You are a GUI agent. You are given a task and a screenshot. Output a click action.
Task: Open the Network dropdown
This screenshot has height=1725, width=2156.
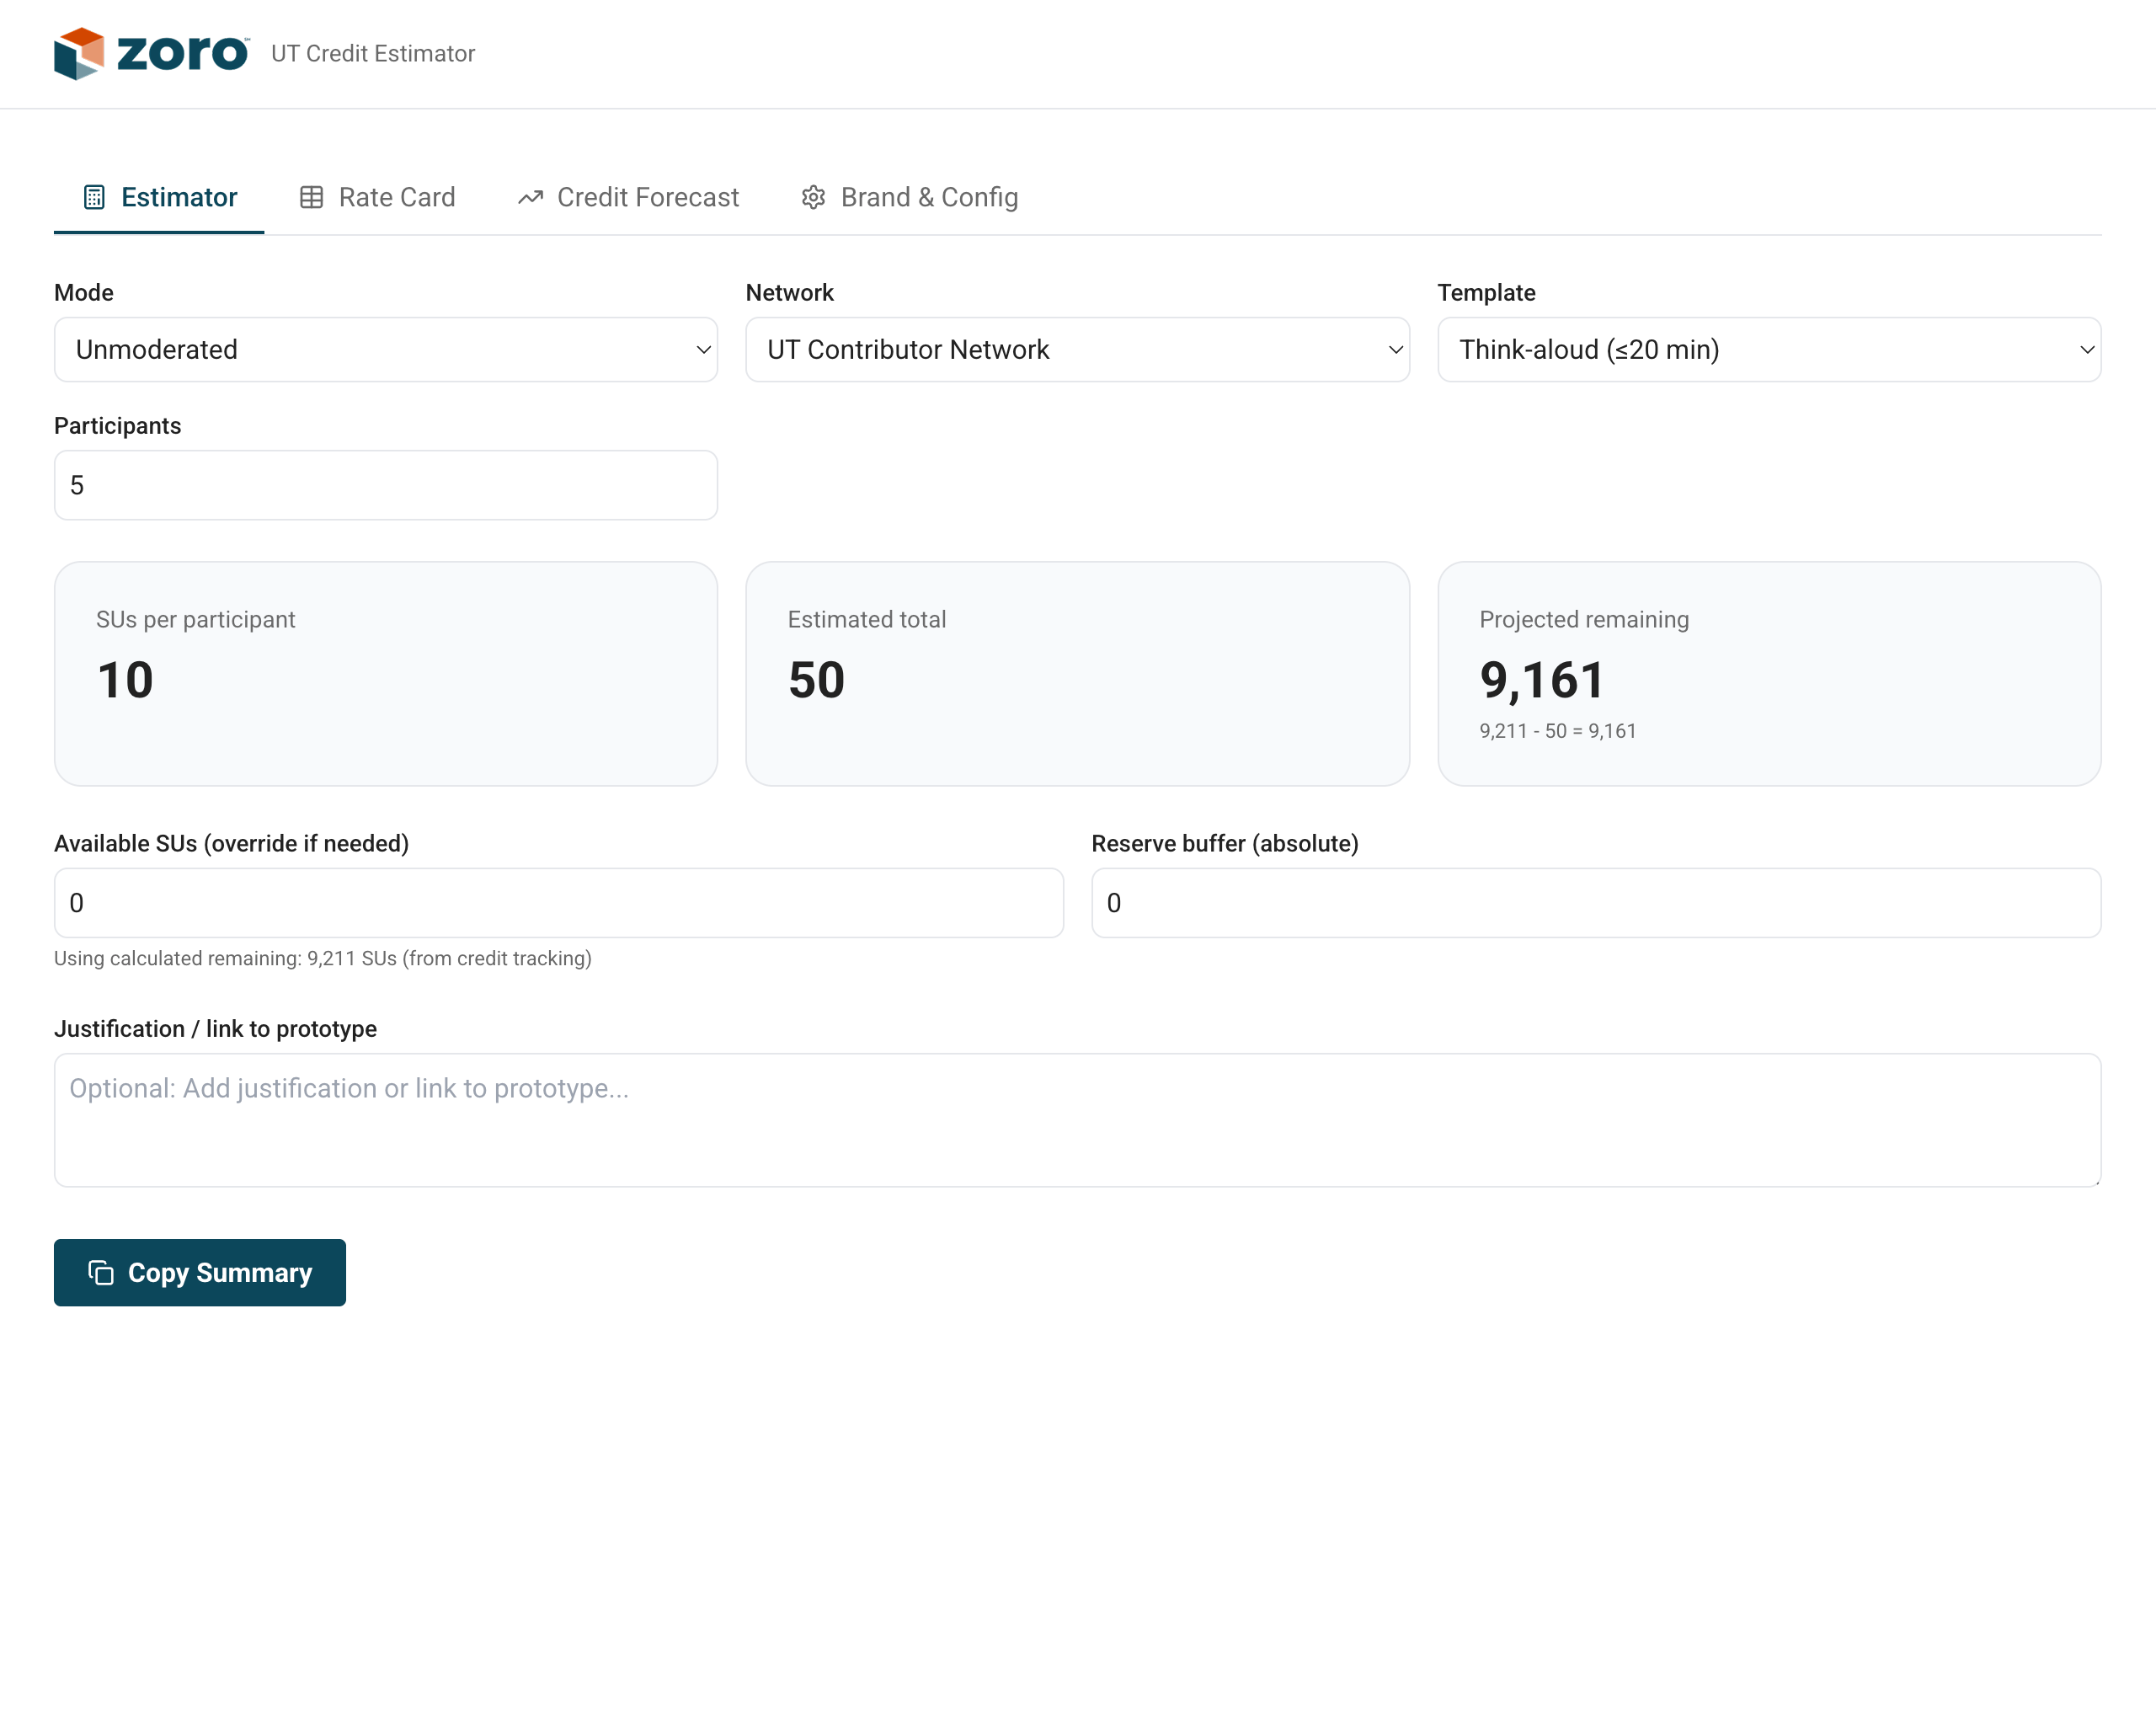pyautogui.click(x=1077, y=349)
